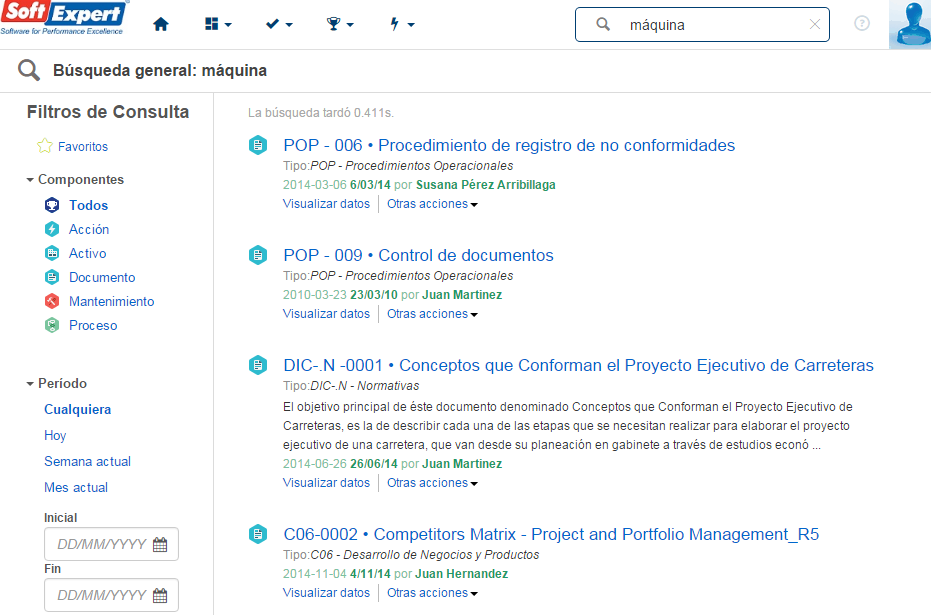Filter results by Acción component
931x615 pixels.
pyautogui.click(x=88, y=229)
